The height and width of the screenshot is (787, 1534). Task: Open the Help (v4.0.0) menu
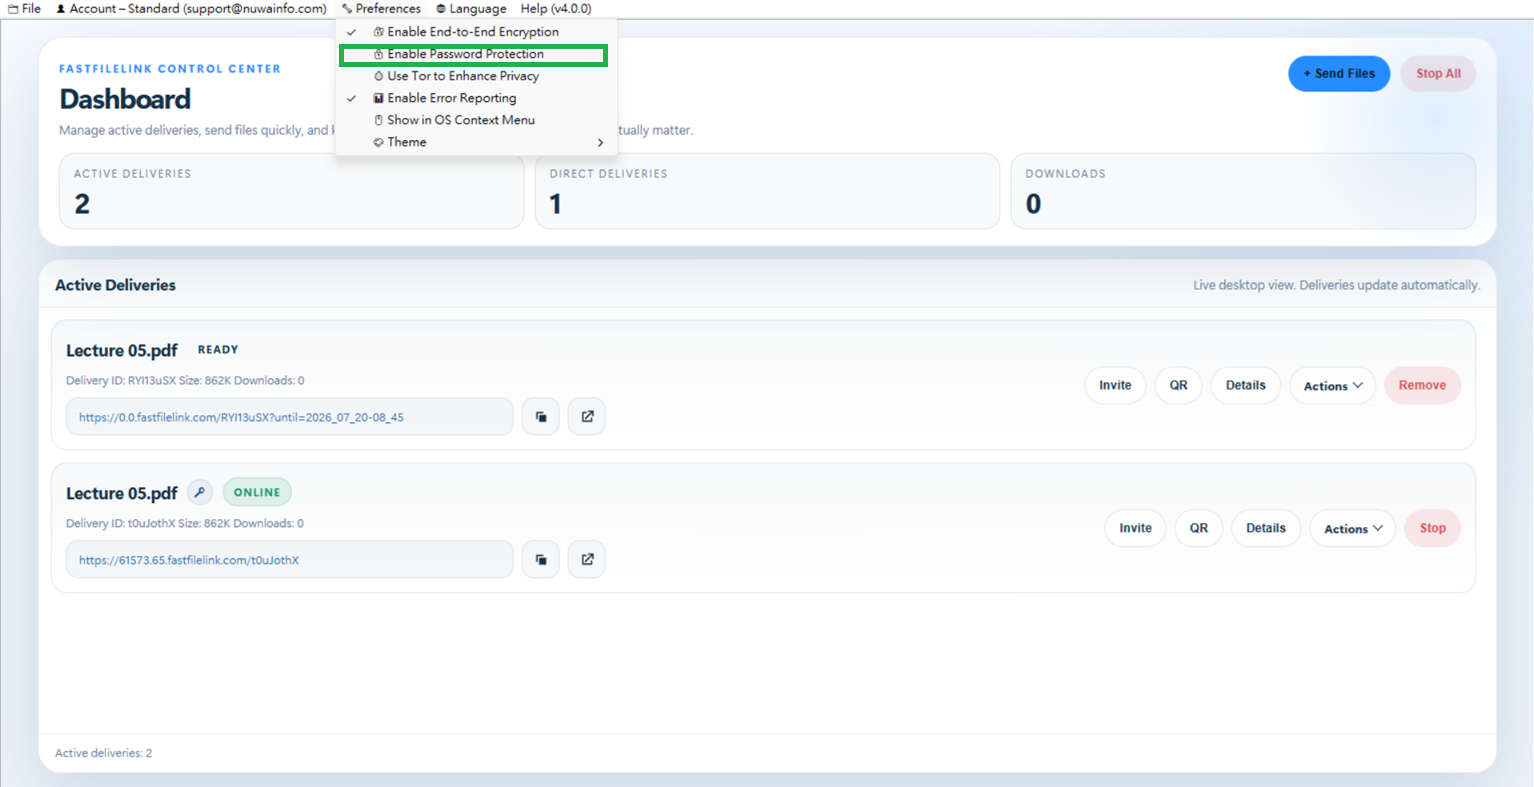point(556,8)
